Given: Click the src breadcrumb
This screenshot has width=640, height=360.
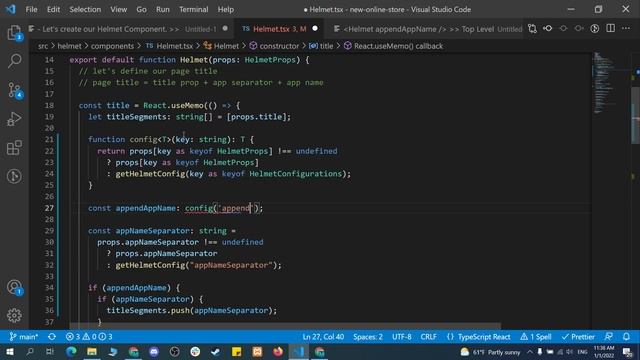Looking at the screenshot, I should click(x=43, y=46).
